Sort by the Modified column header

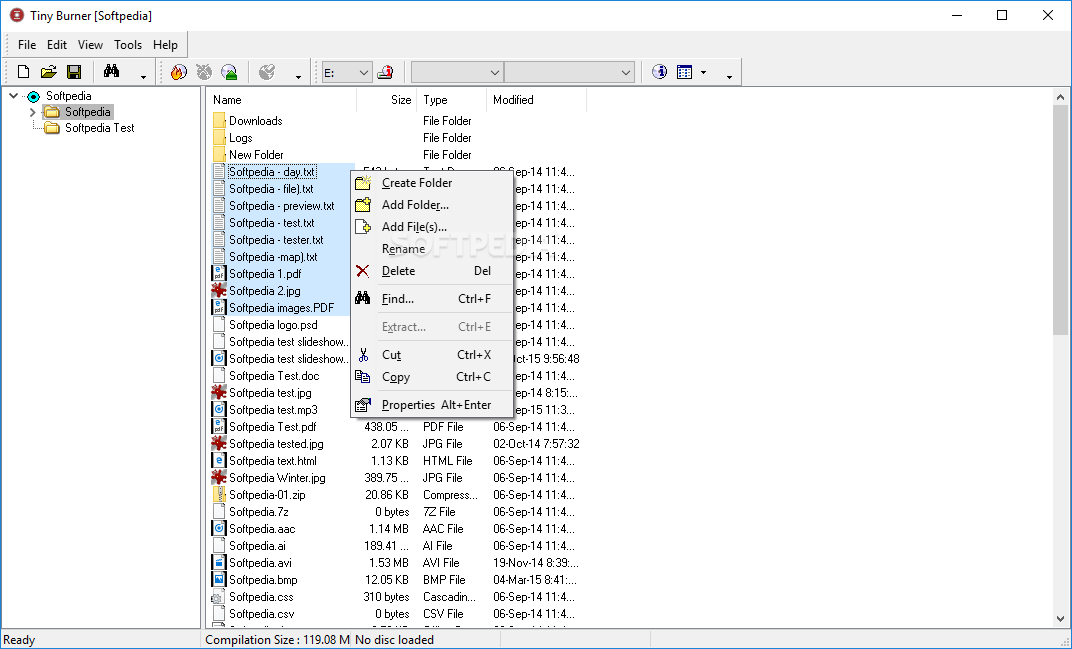click(537, 100)
